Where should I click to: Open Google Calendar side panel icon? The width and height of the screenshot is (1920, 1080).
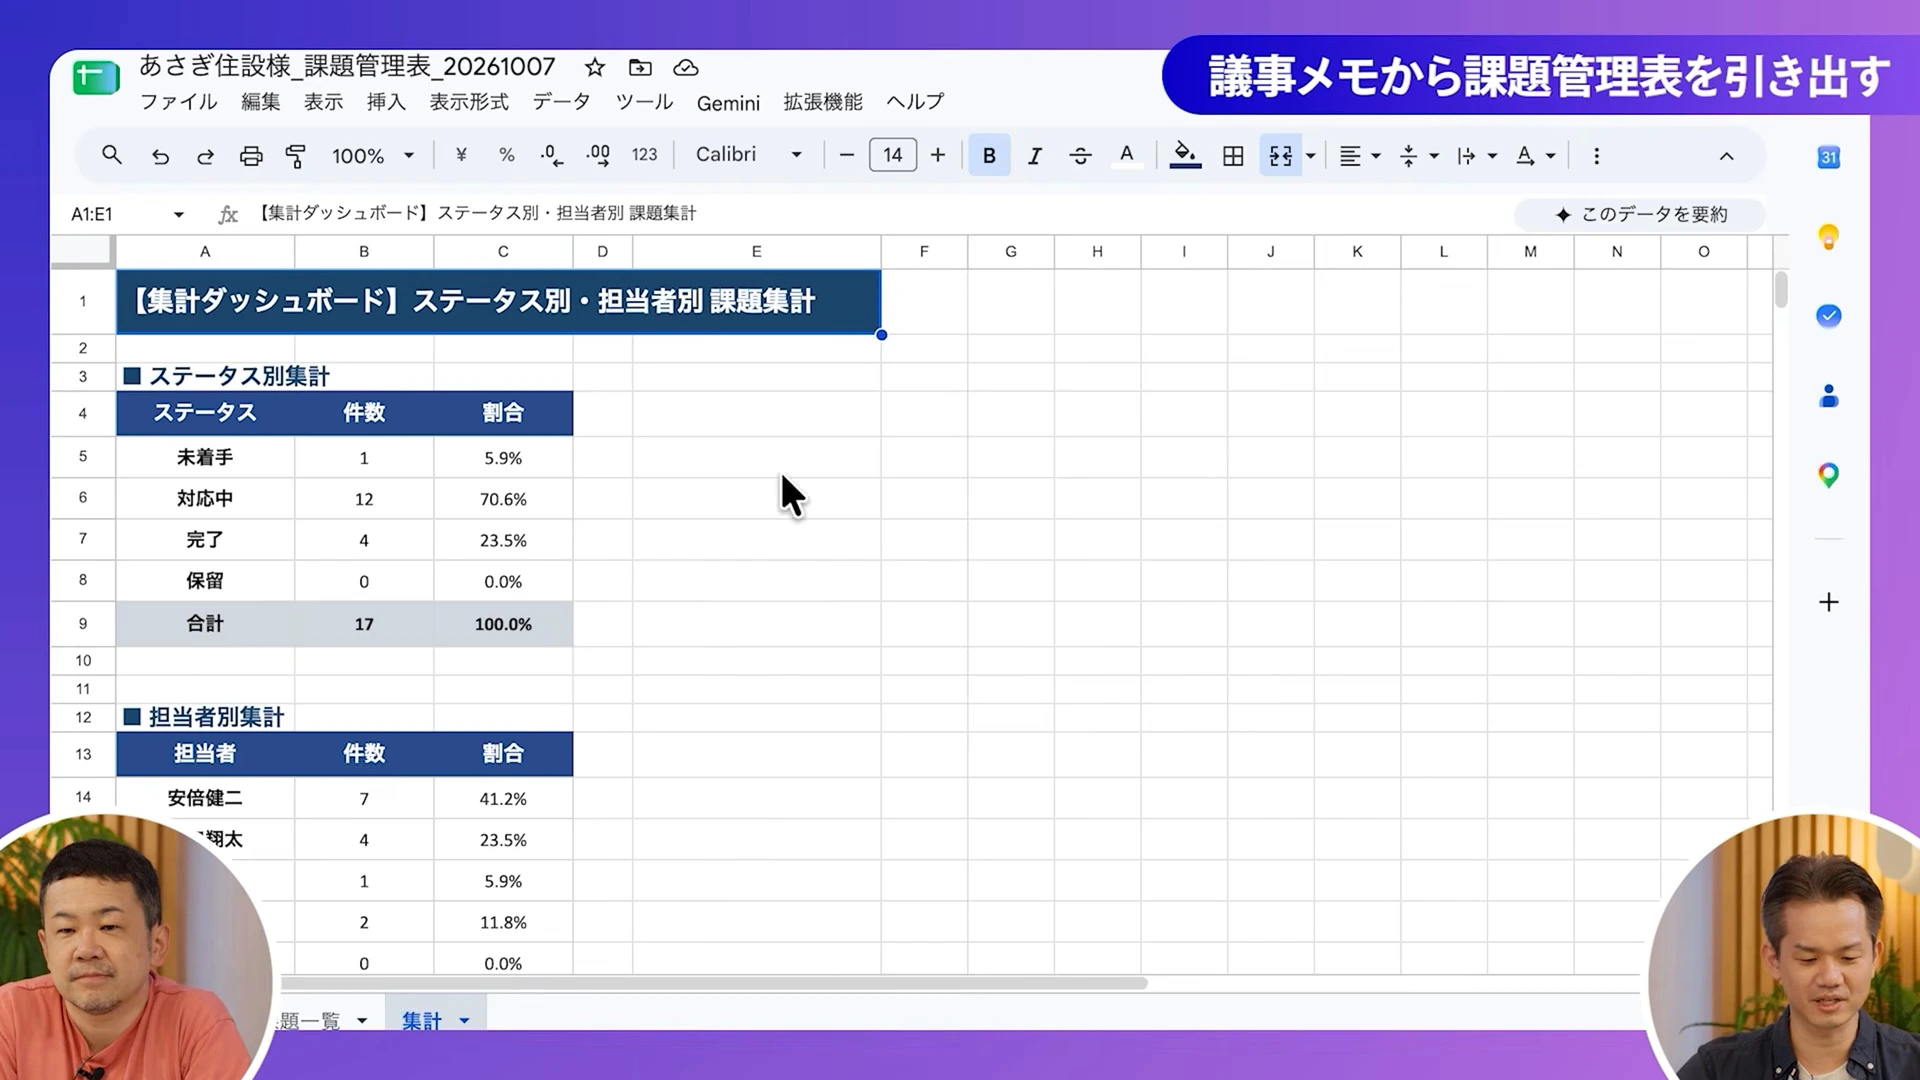tap(1828, 157)
